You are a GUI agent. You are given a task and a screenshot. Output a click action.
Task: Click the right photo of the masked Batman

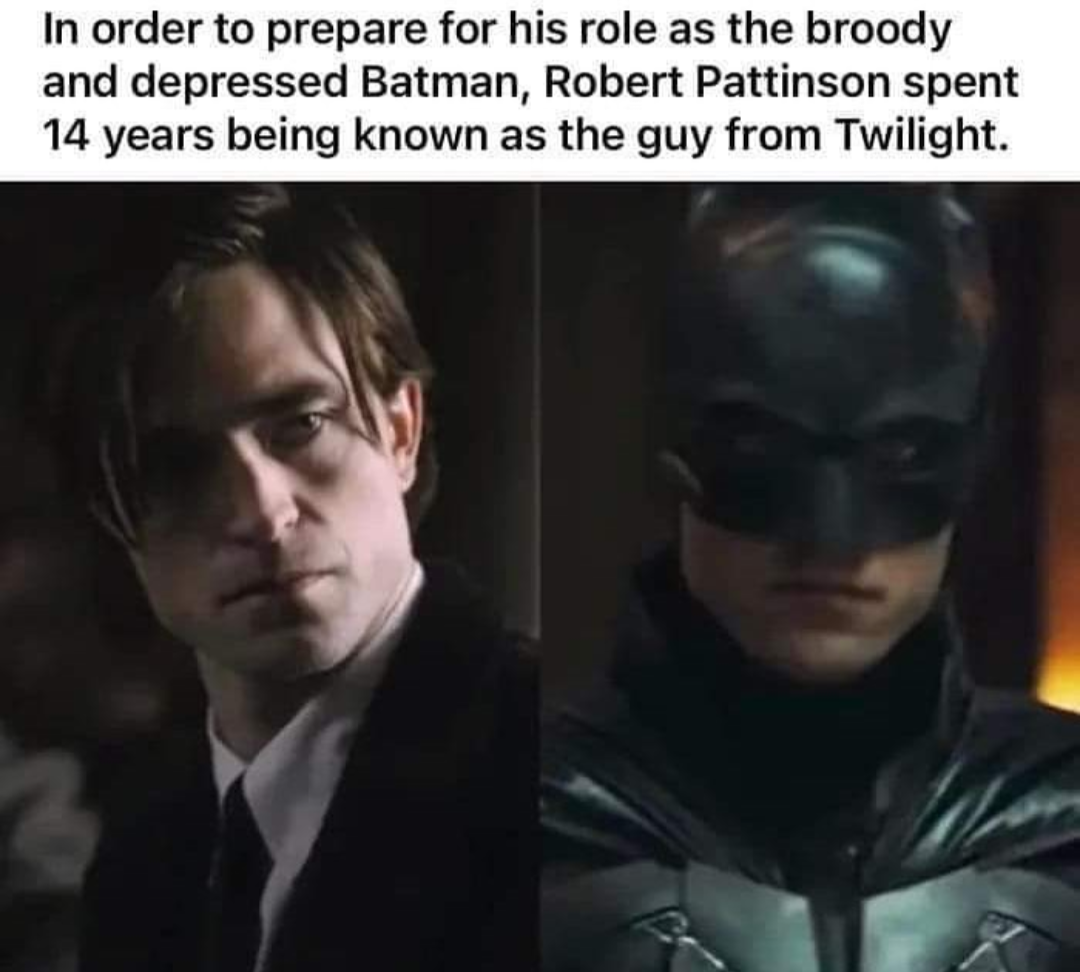810,577
